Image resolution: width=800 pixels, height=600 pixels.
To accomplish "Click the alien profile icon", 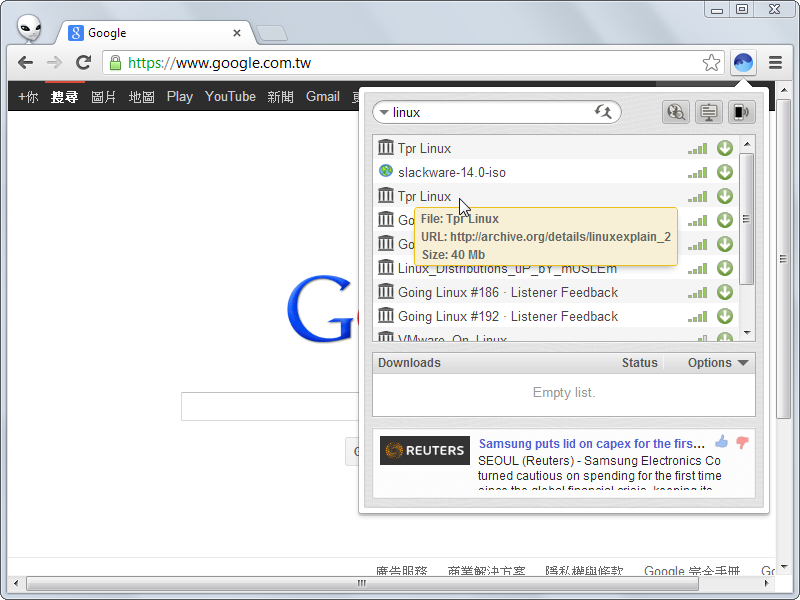I will point(29,28).
